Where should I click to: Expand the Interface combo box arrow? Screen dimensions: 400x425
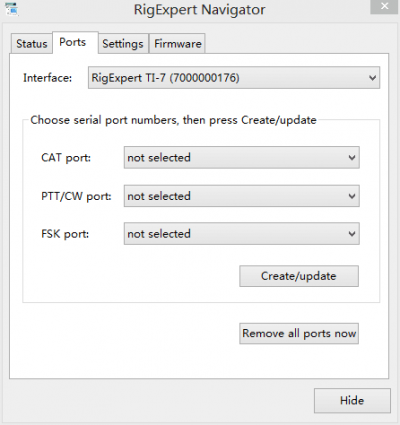(372, 78)
